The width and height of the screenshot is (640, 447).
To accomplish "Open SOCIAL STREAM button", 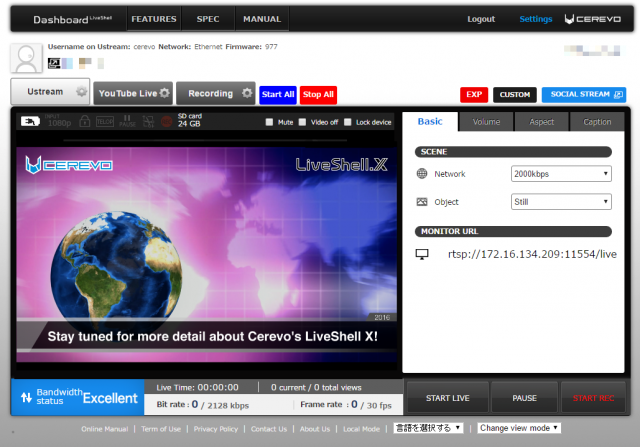I will [584, 95].
